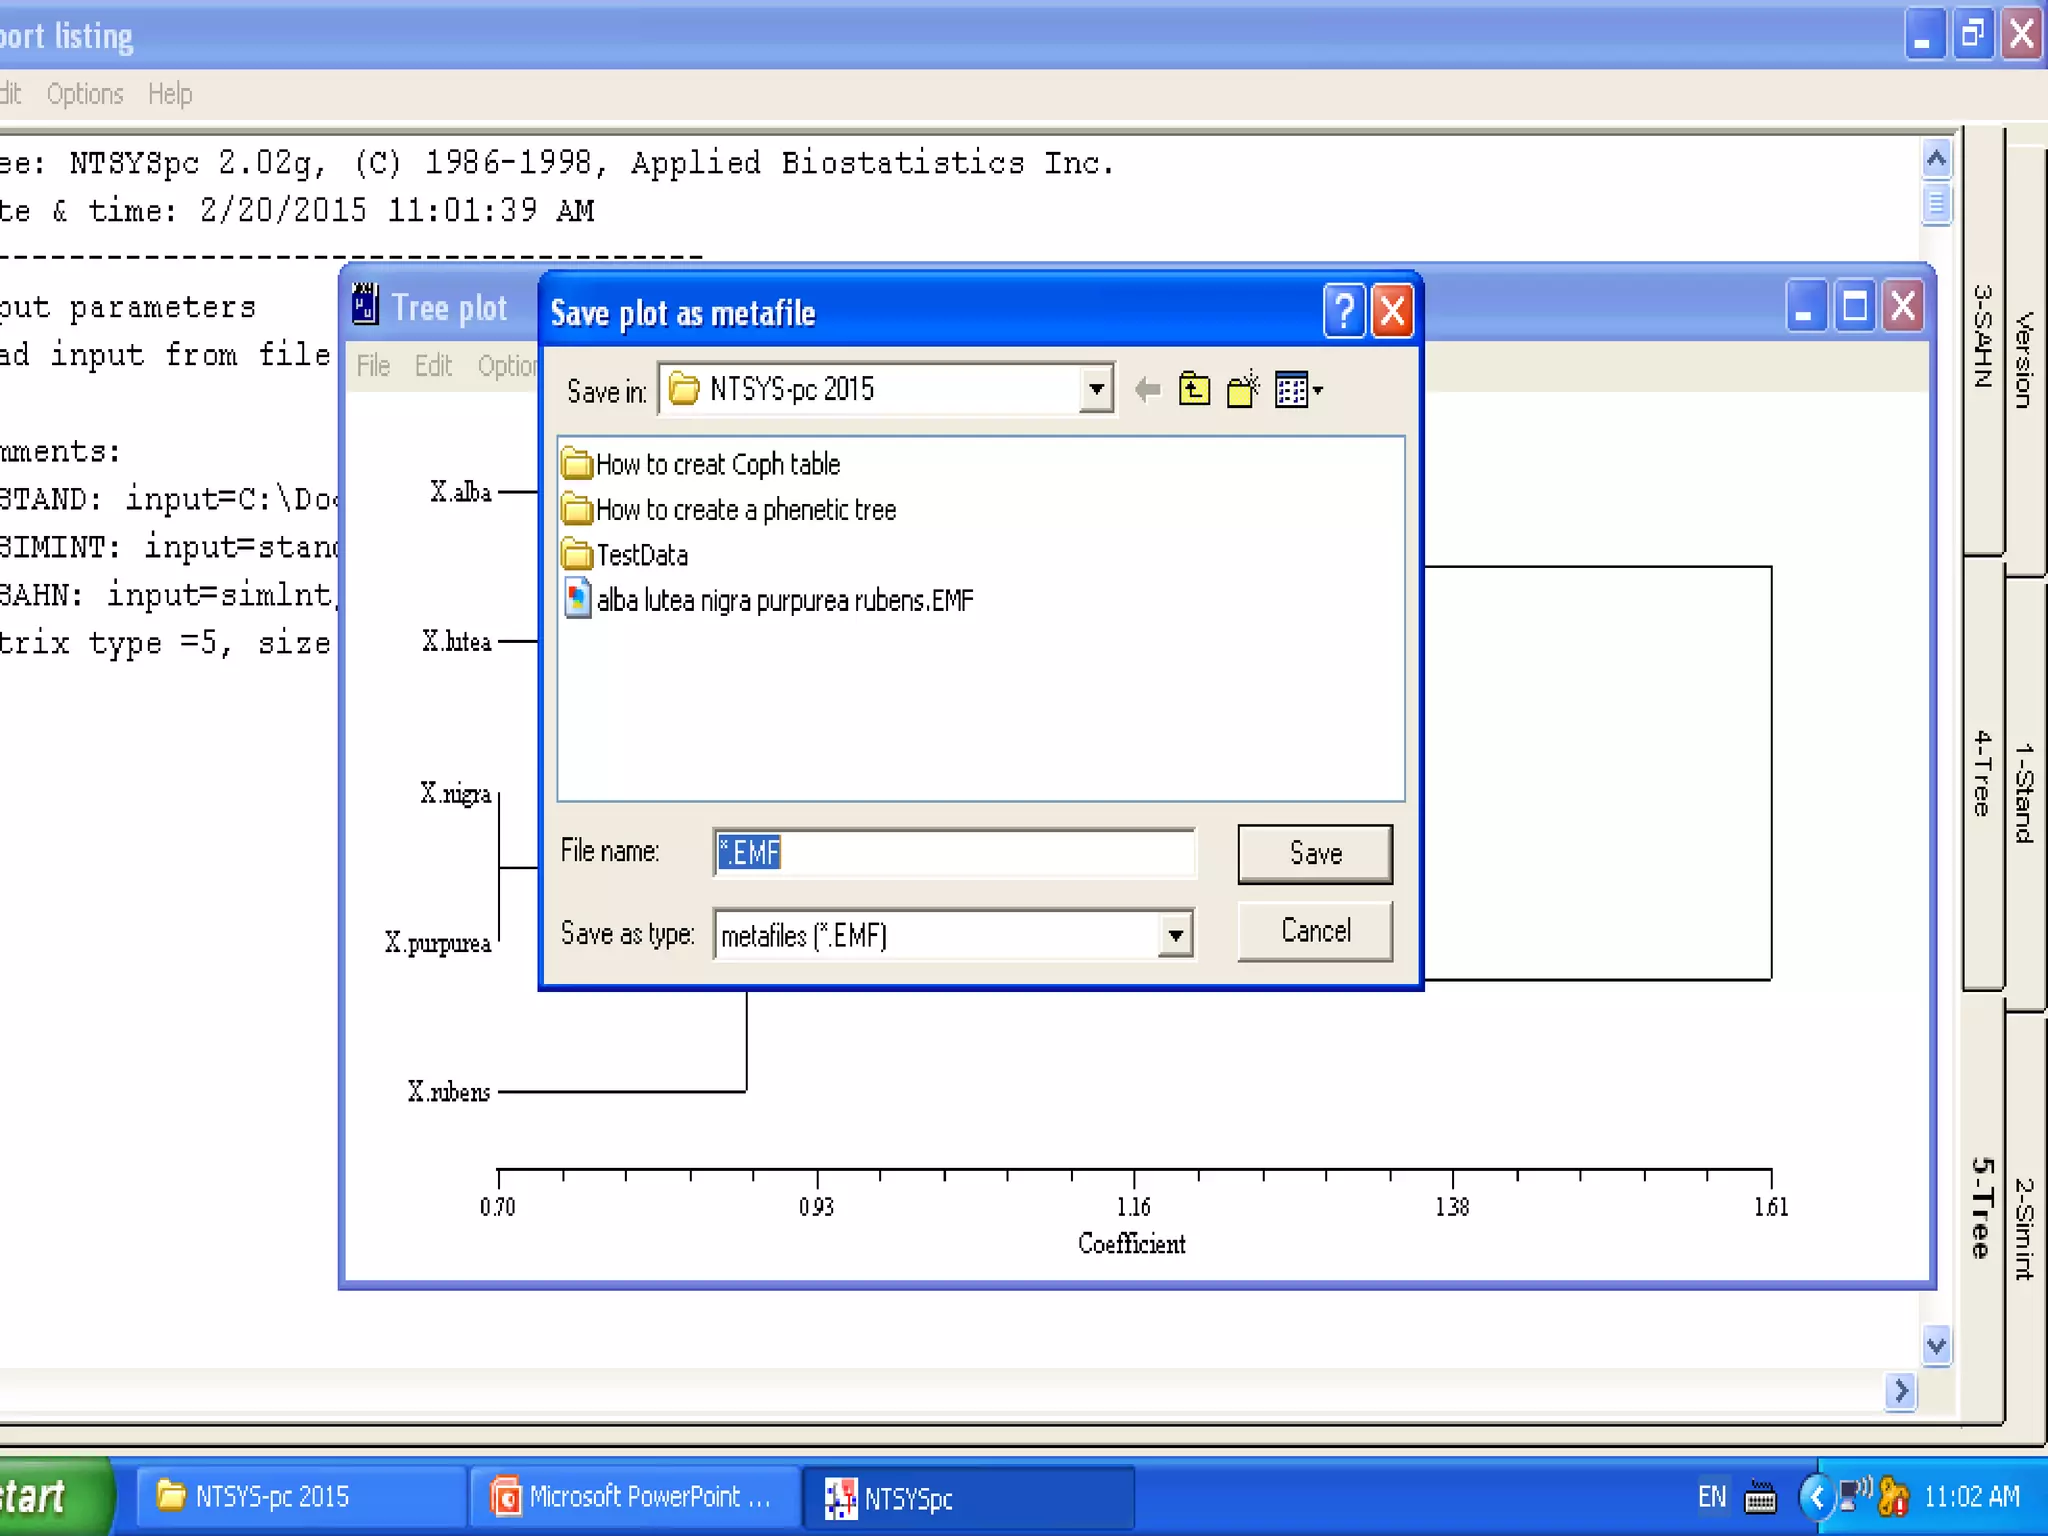Switch to the 2-Simint side tab

(x=2024, y=1228)
